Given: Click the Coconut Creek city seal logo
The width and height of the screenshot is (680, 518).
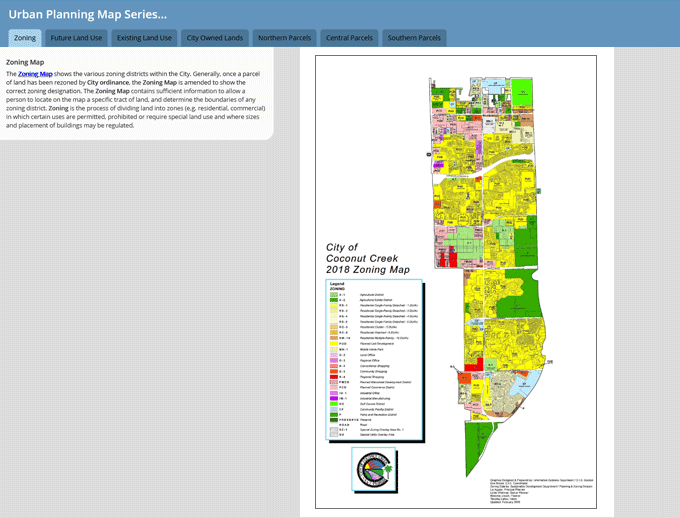Looking at the screenshot, I should click(x=376, y=469).
